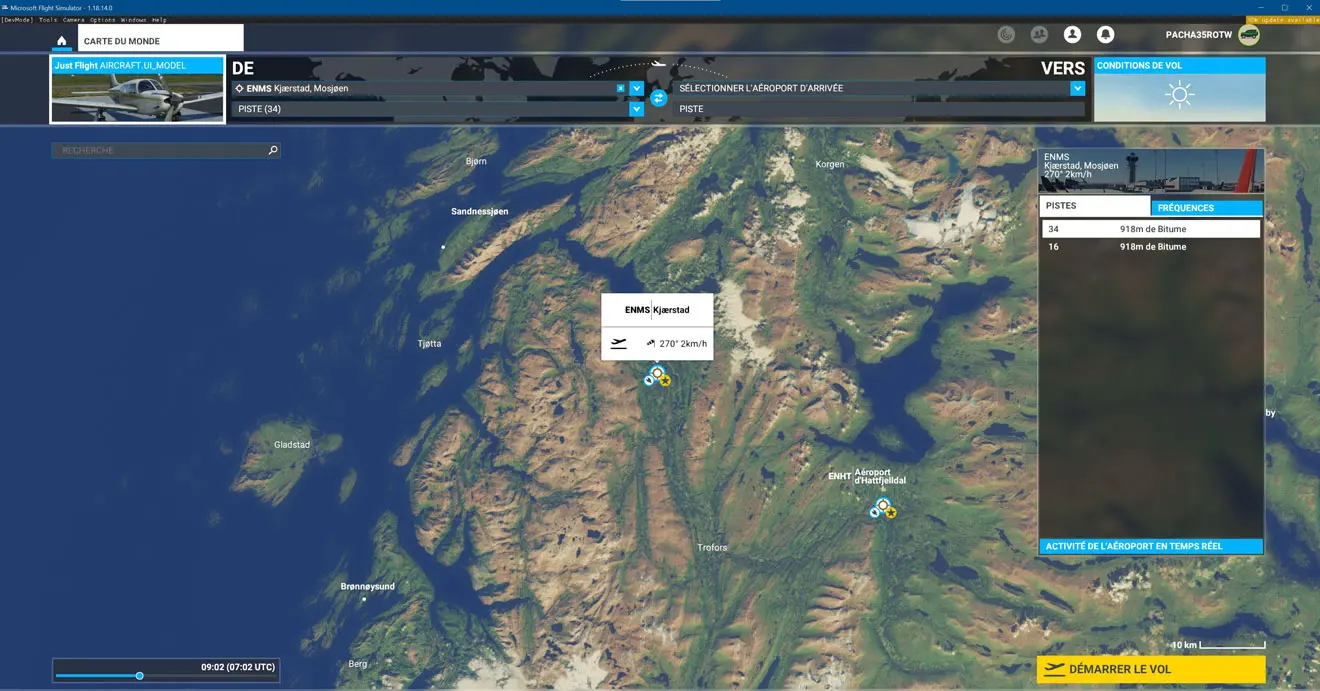1320x691 pixels.
Task: Expand the arrival airport dropdown arrow
Action: coord(1077,88)
